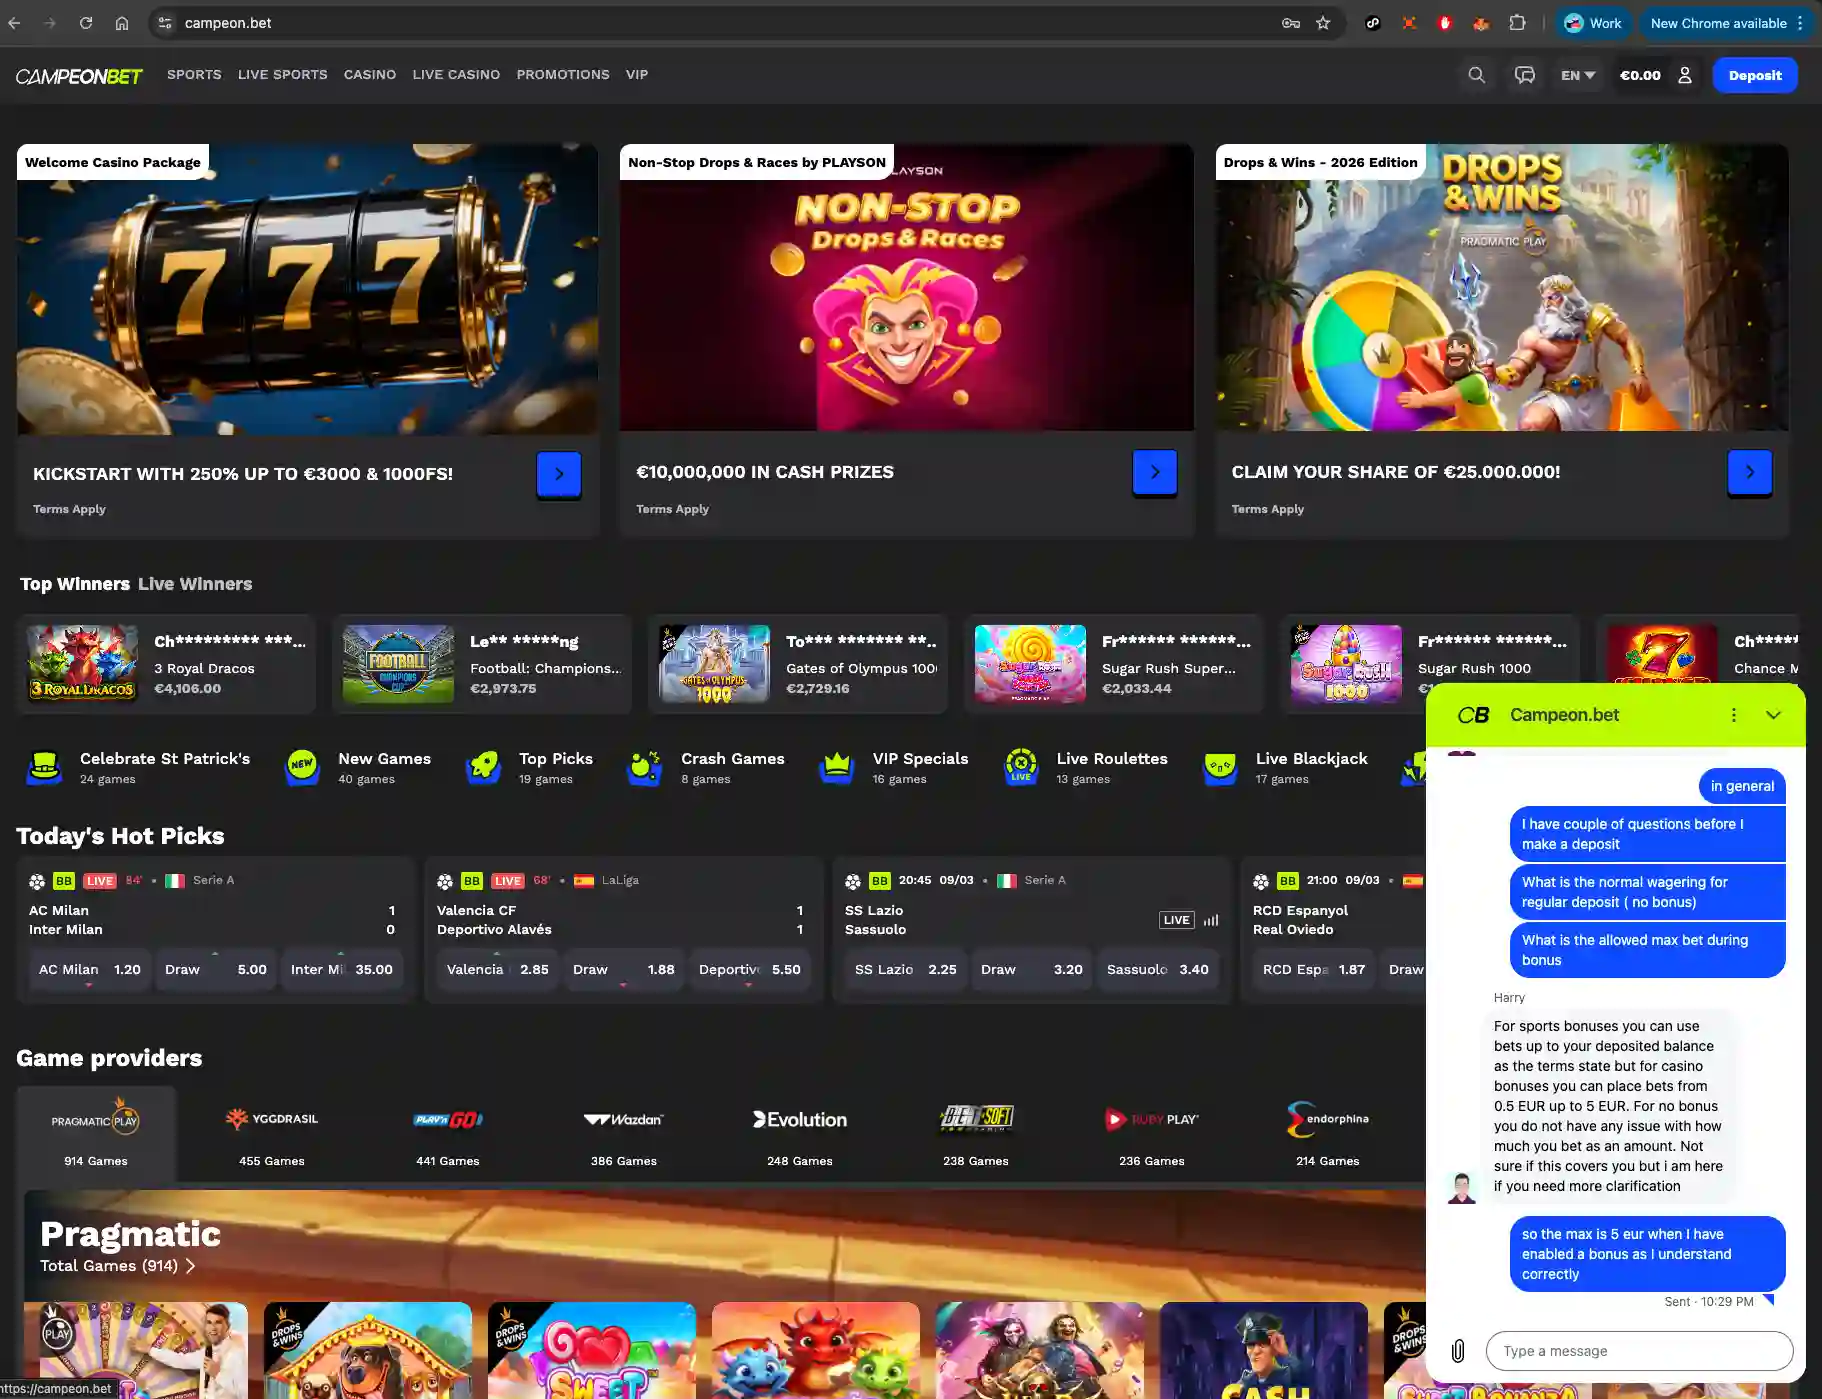The width and height of the screenshot is (1822, 1399).
Task: Open the LIVE SPORTS menu item
Action: [283, 75]
